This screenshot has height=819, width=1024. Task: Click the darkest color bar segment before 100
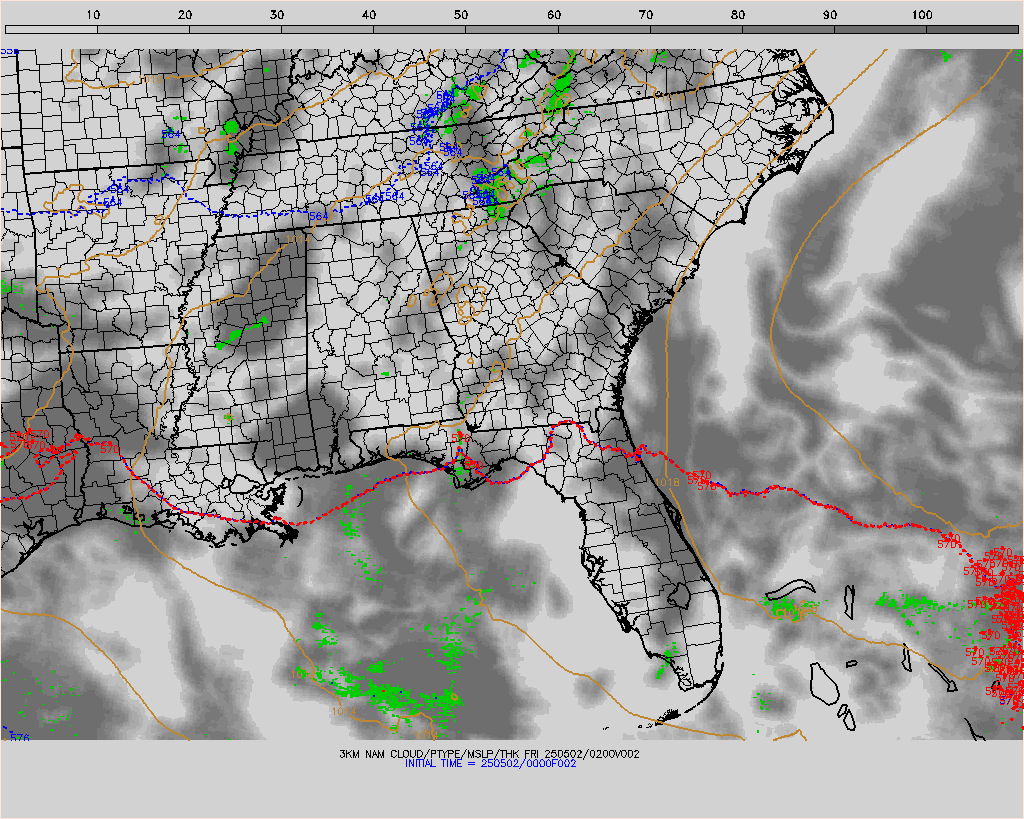click(880, 29)
